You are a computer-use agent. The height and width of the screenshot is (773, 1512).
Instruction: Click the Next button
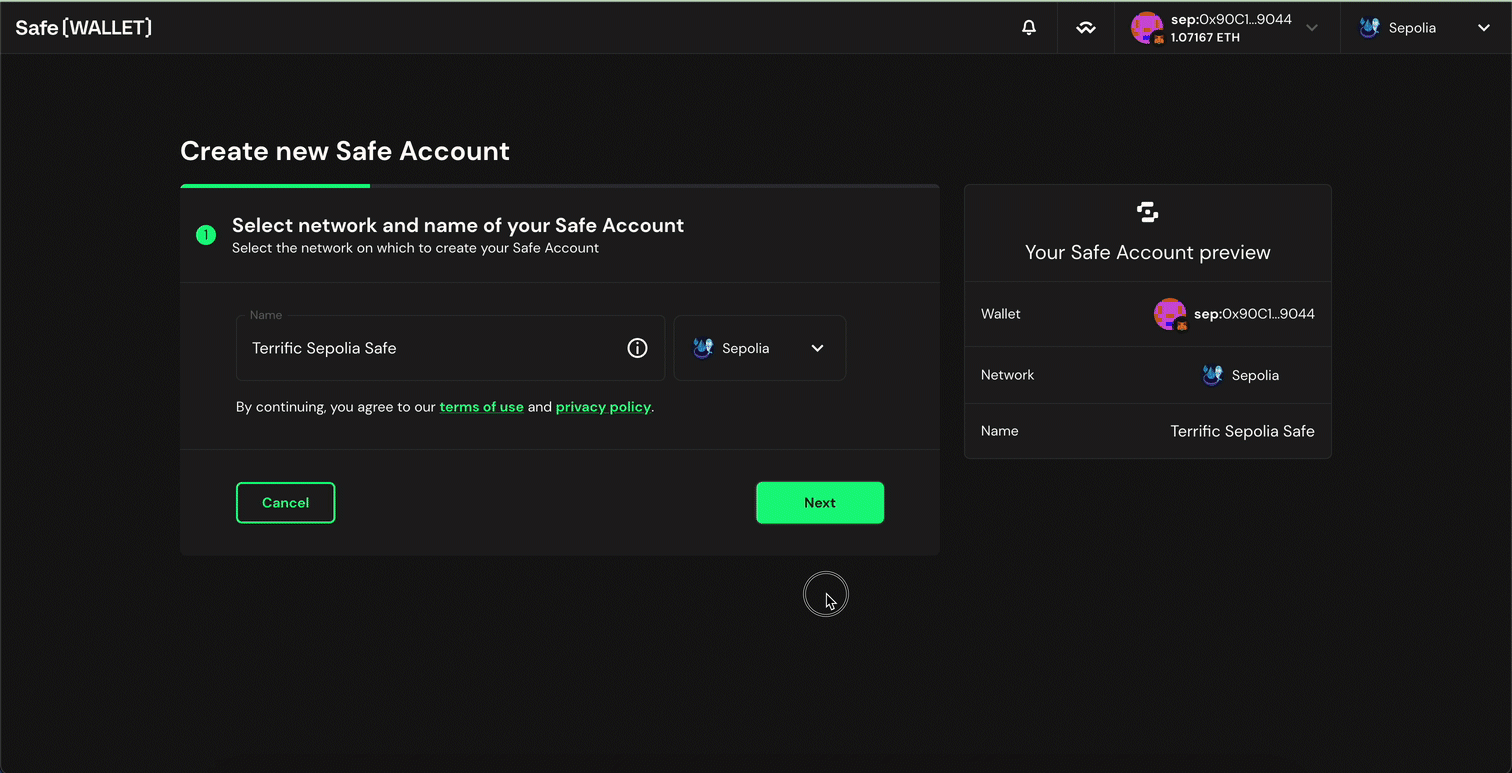(820, 503)
